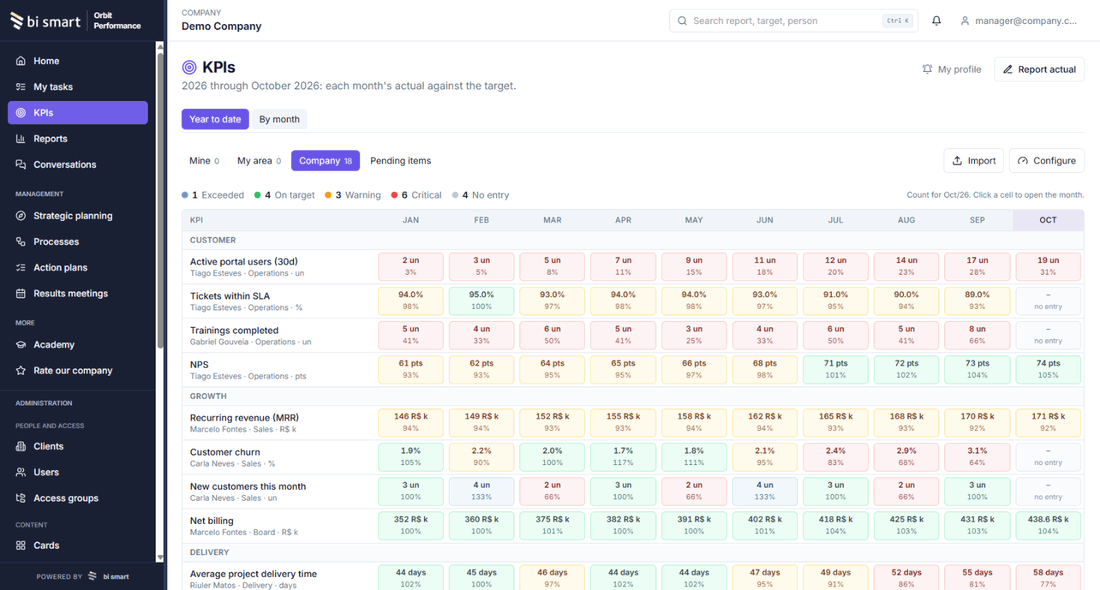Open NPS May cell 66 pts
The image size is (1100, 590).
click(694, 370)
